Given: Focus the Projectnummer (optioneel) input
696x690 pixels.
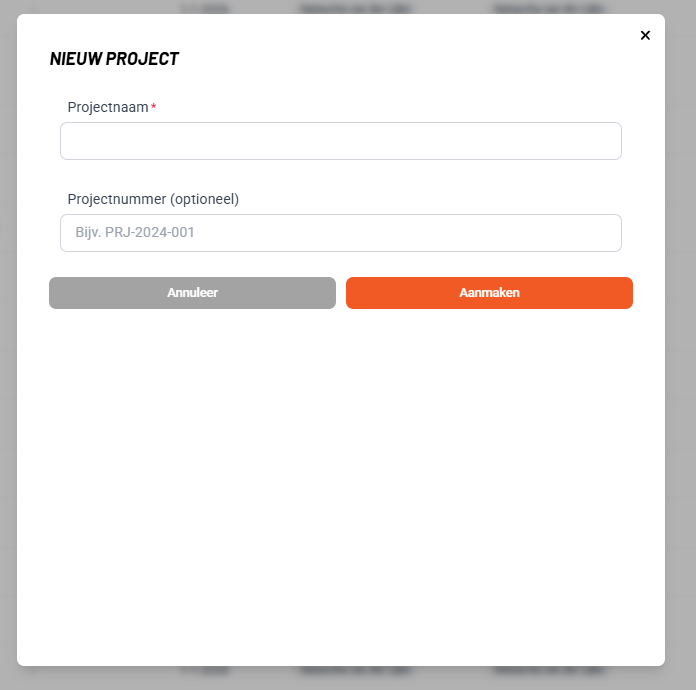Looking at the screenshot, I should tap(340, 233).
